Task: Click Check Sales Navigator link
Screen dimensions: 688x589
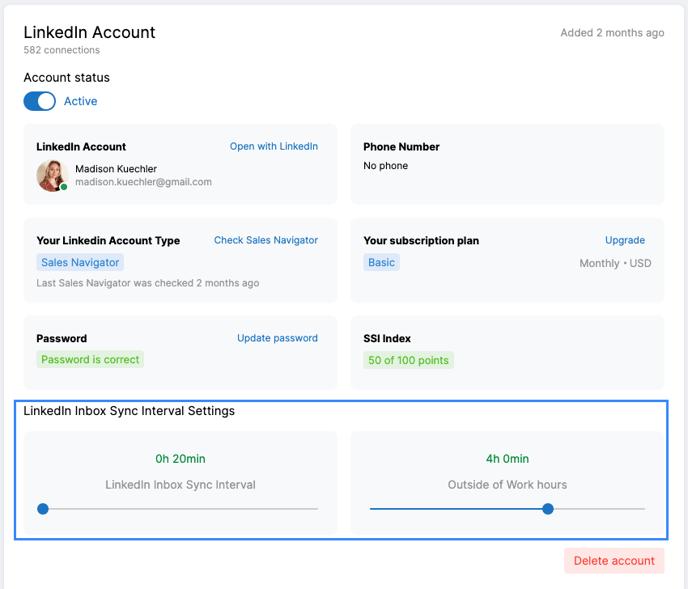Action: tap(266, 240)
